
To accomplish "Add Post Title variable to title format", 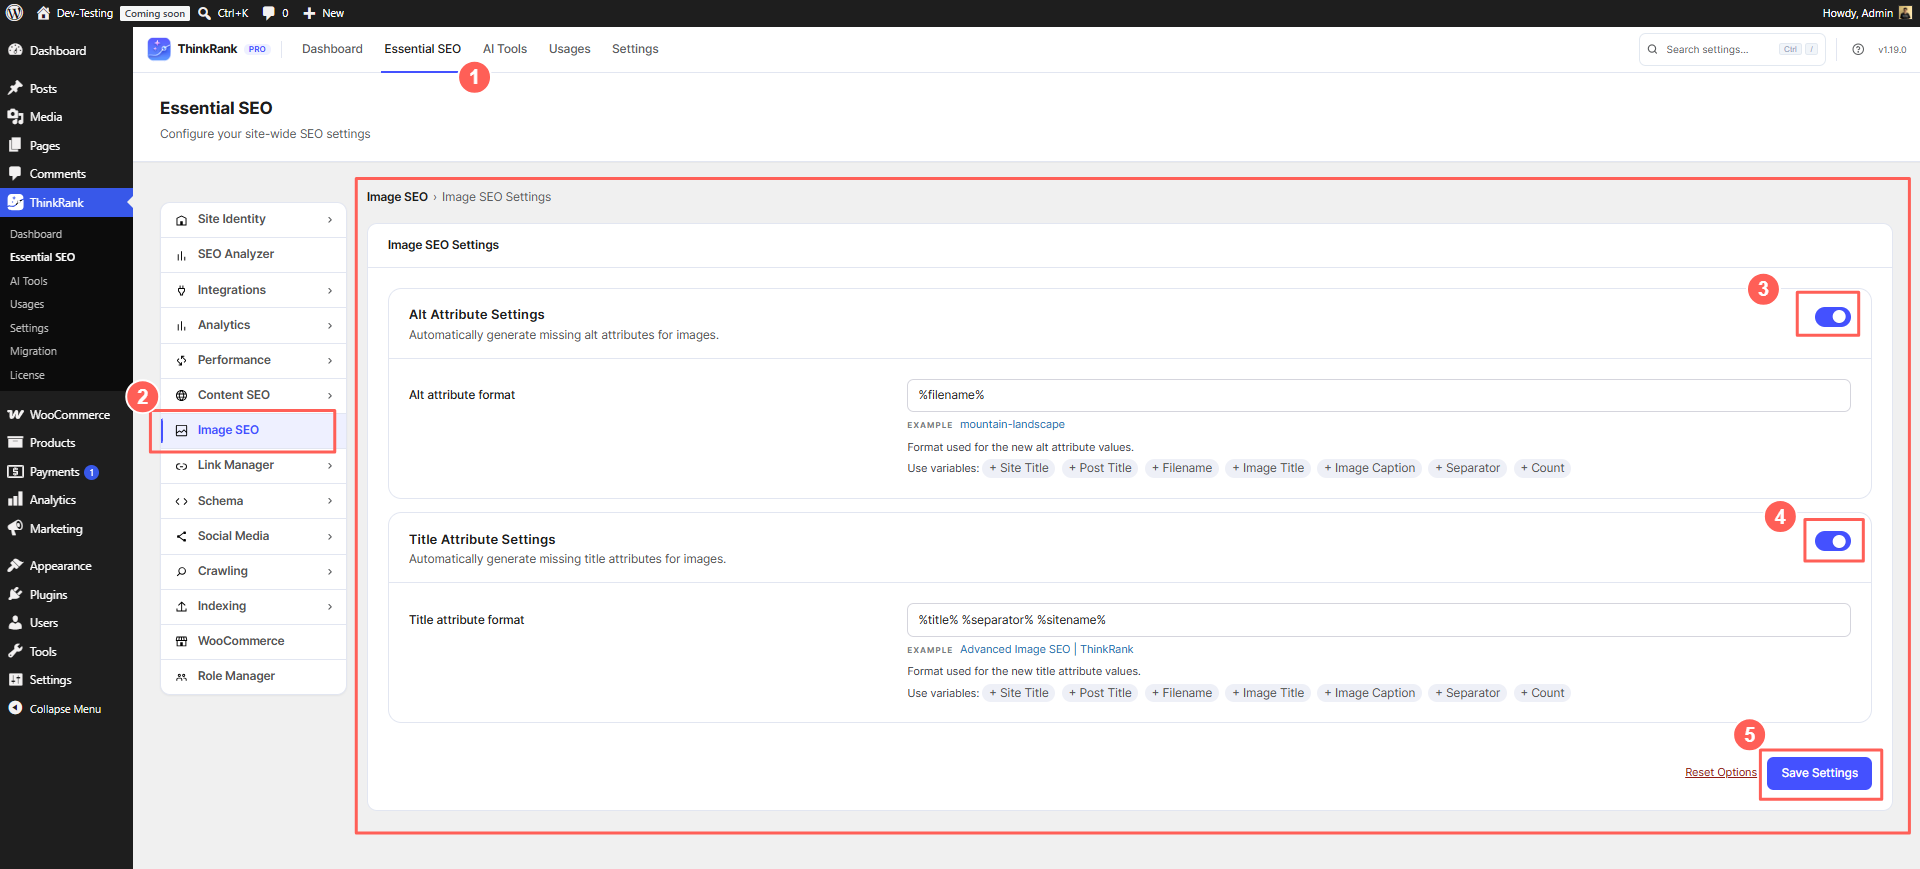I will click(x=1100, y=693).
